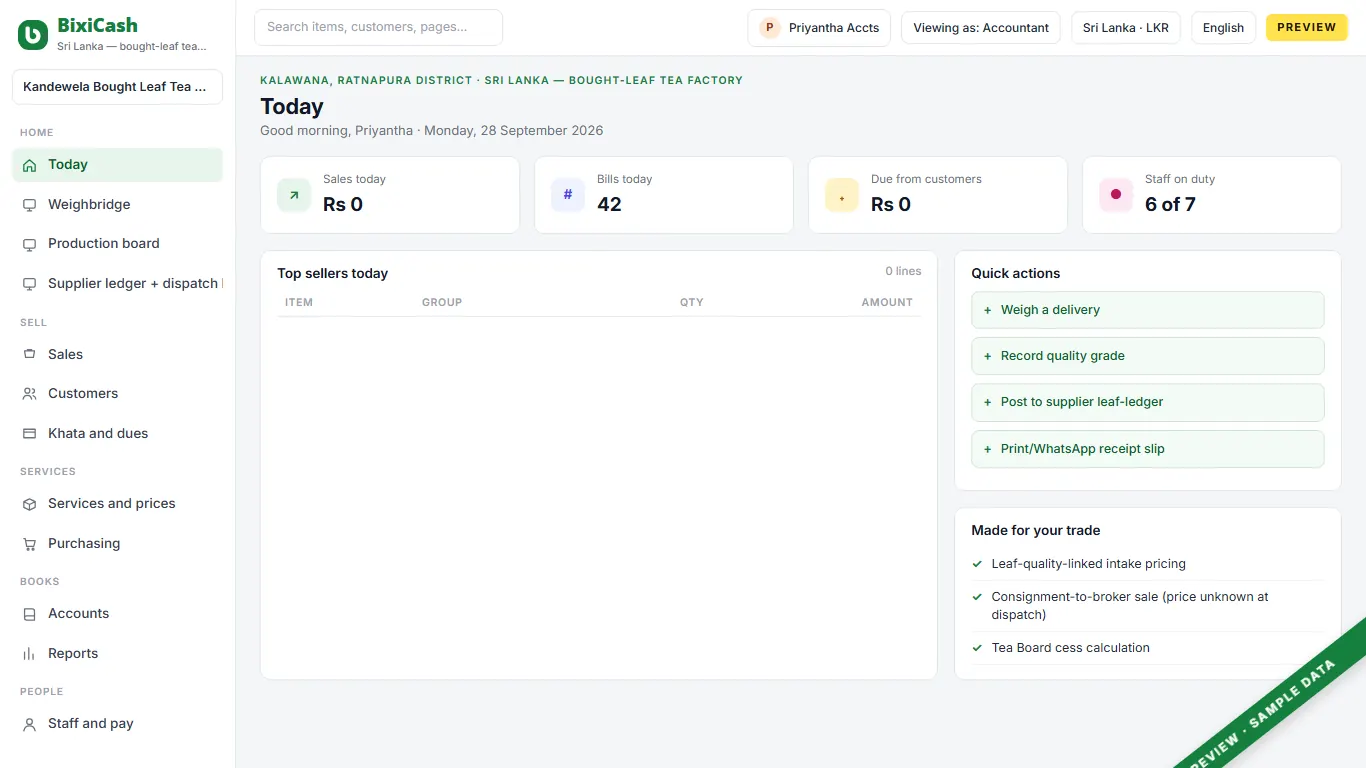The image size is (1366, 768).
Task: Open the Reports menu item
Action: 117,654
